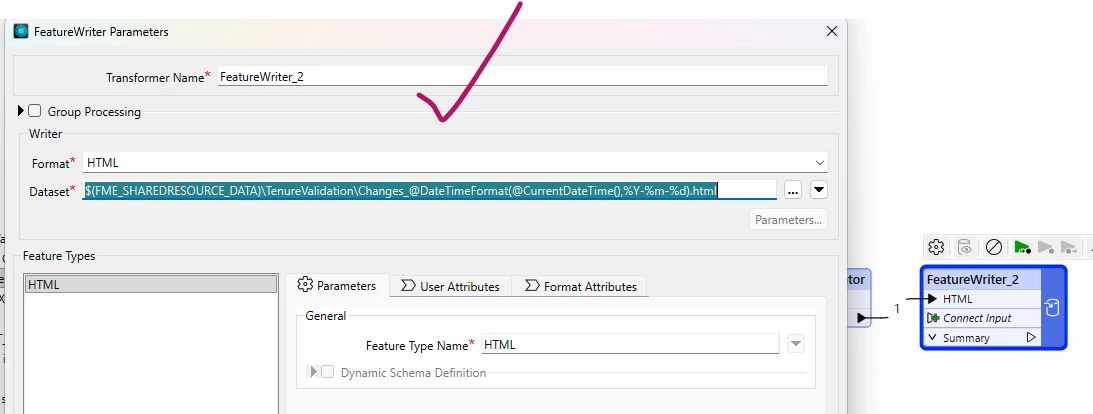Screen dimensions: 1093x414
Task: Switch to the Format Attributes tab
Action: point(580,286)
